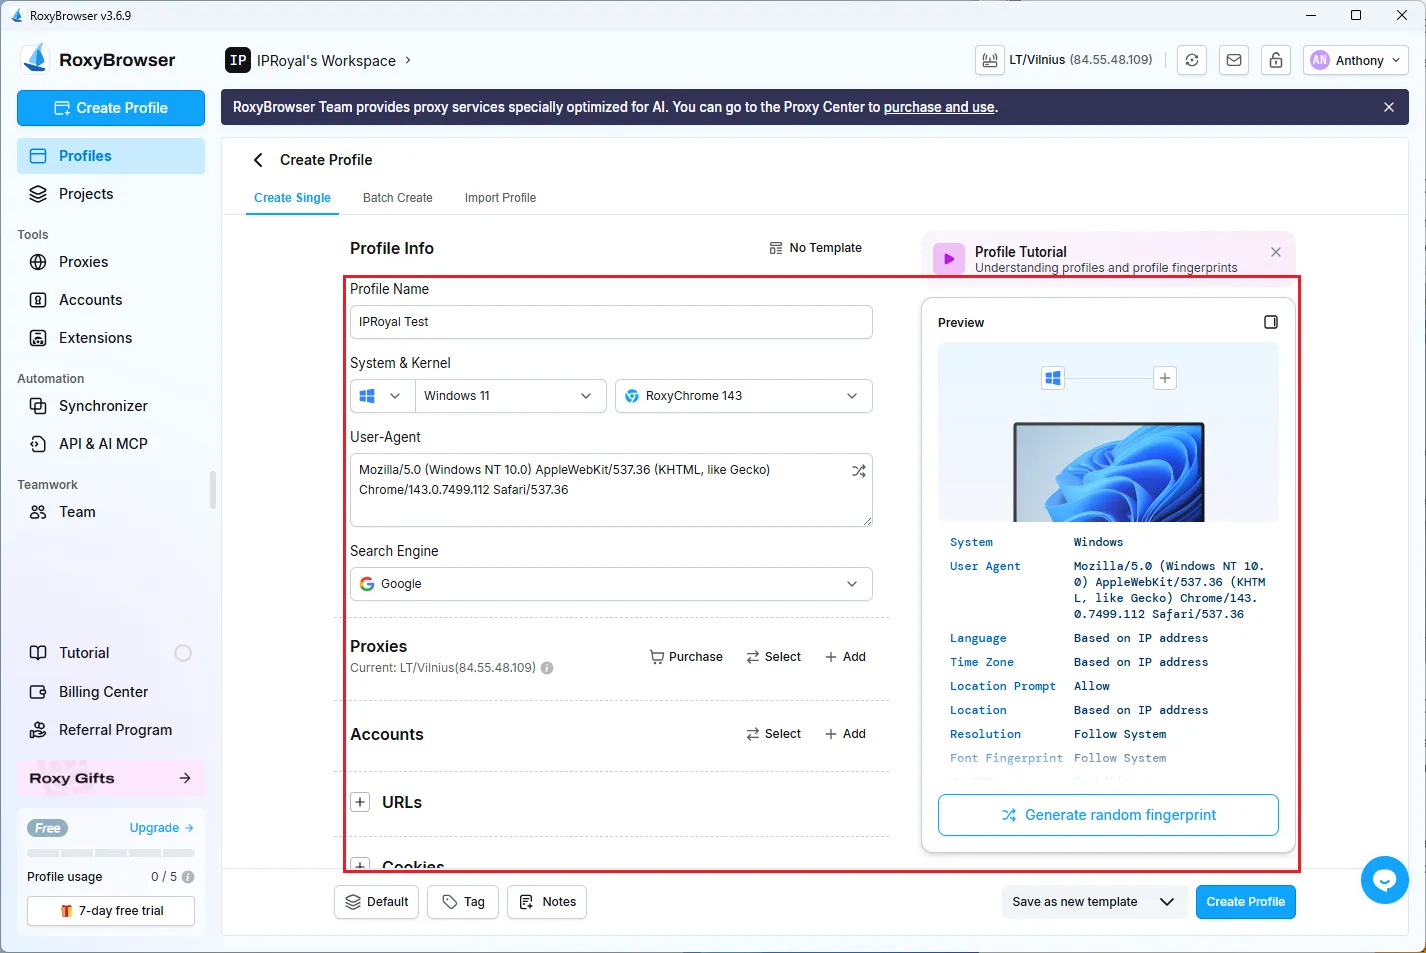Image resolution: width=1426 pixels, height=953 pixels.
Task: Toggle the Tutorial progress circle
Action: point(183,653)
